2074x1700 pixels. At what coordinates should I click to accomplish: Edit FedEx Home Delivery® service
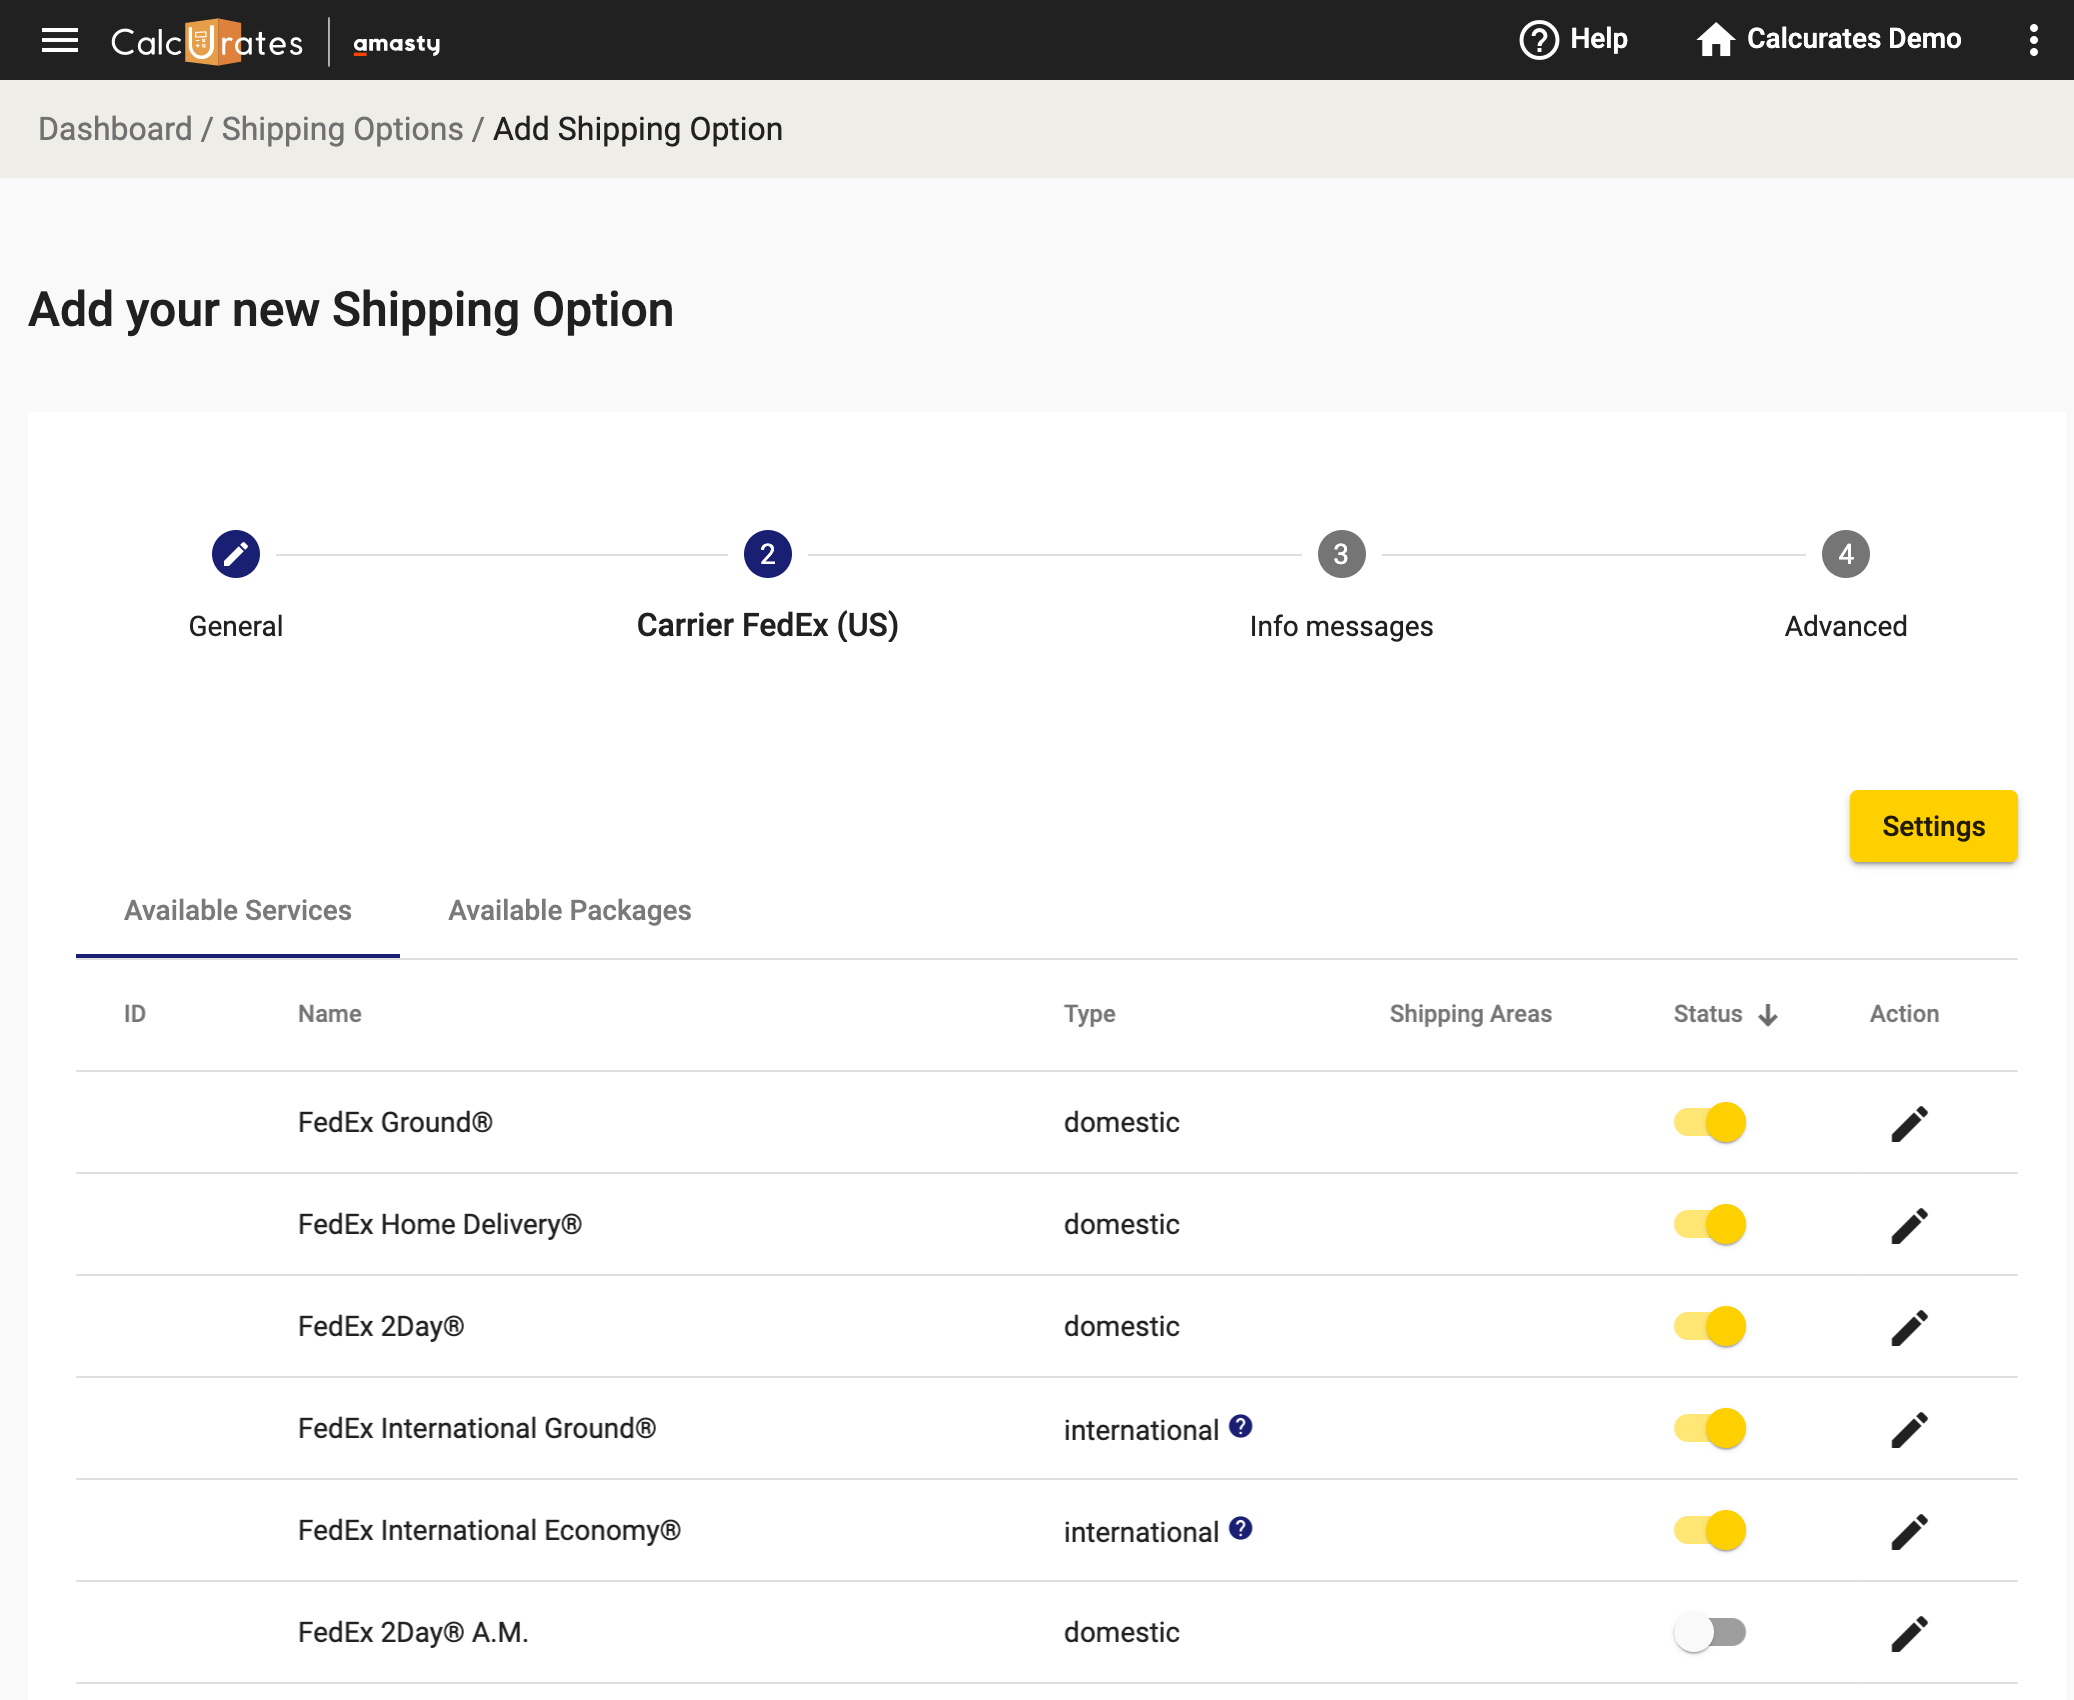(x=1909, y=1225)
